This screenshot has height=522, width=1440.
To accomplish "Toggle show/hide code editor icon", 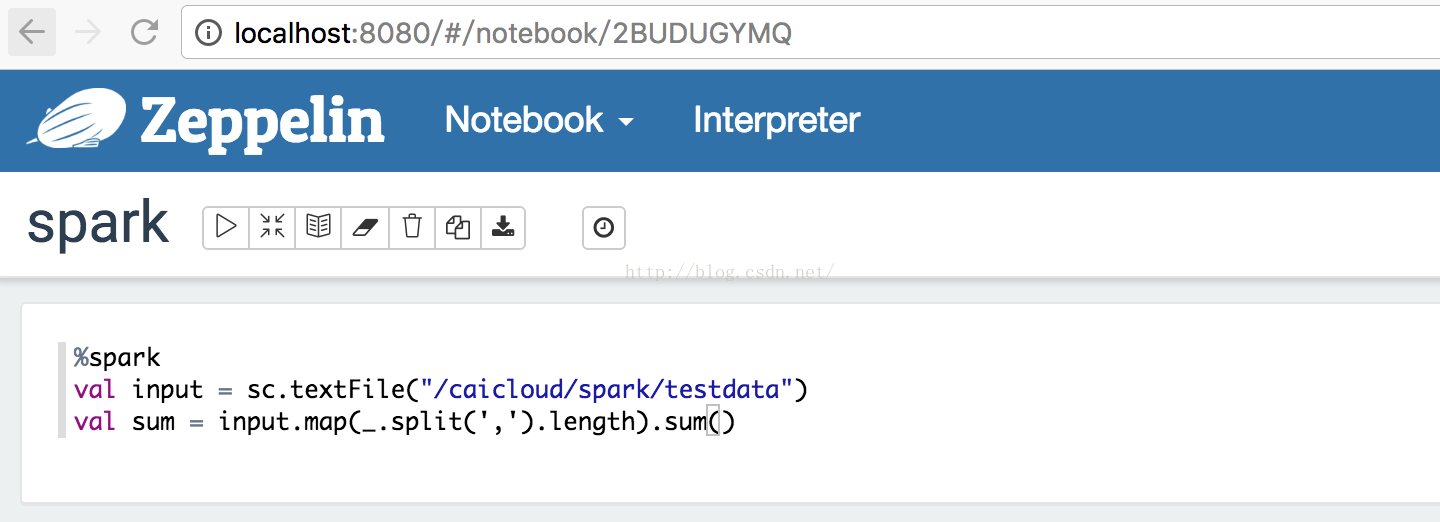I will pyautogui.click(x=272, y=227).
